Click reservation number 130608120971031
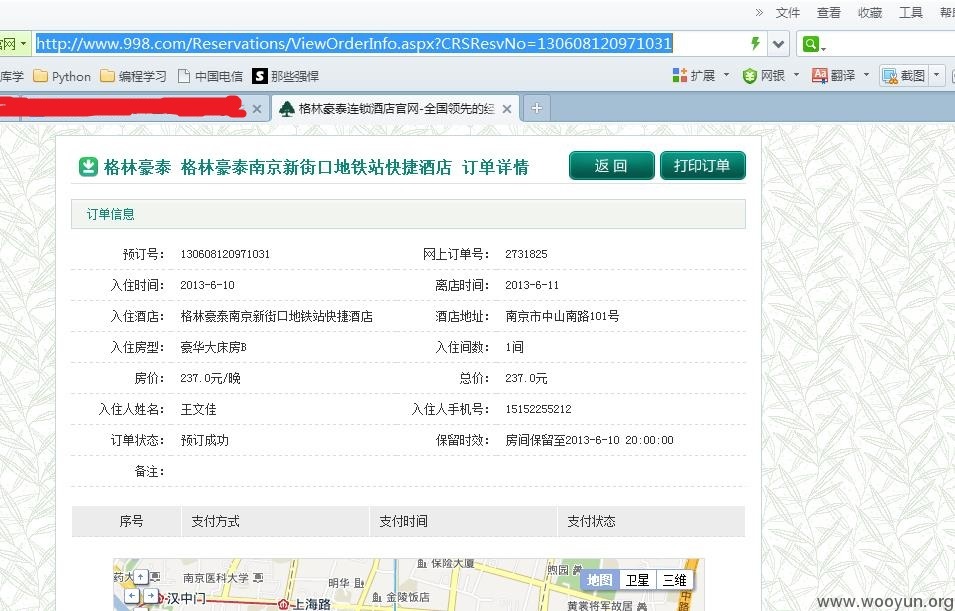The width and height of the screenshot is (955, 611). (225, 254)
